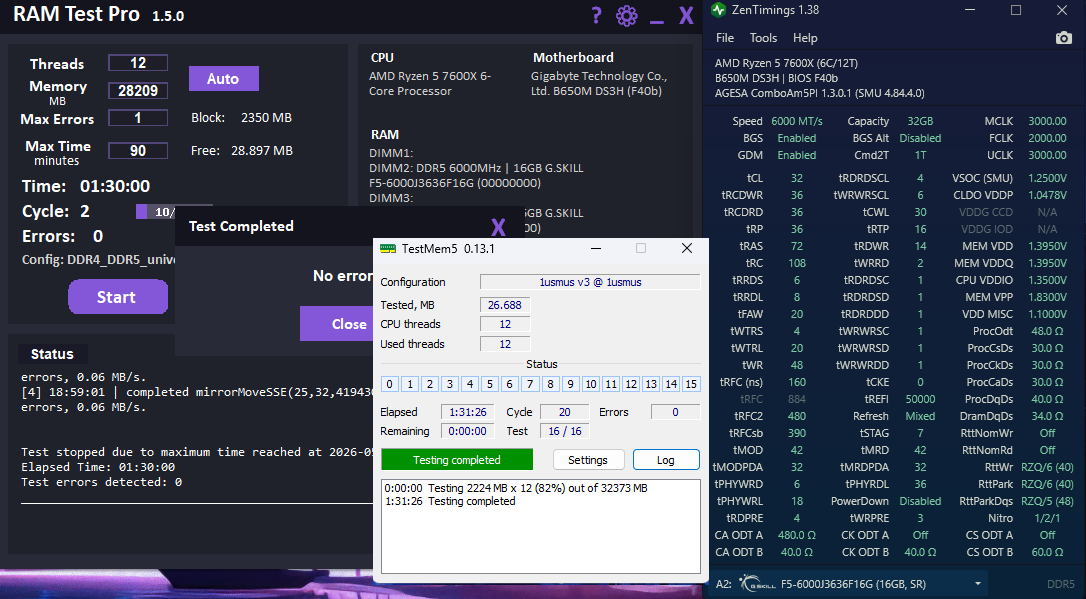Click the ZenTimings app logo icon
The image size is (1086, 599).
719,10
